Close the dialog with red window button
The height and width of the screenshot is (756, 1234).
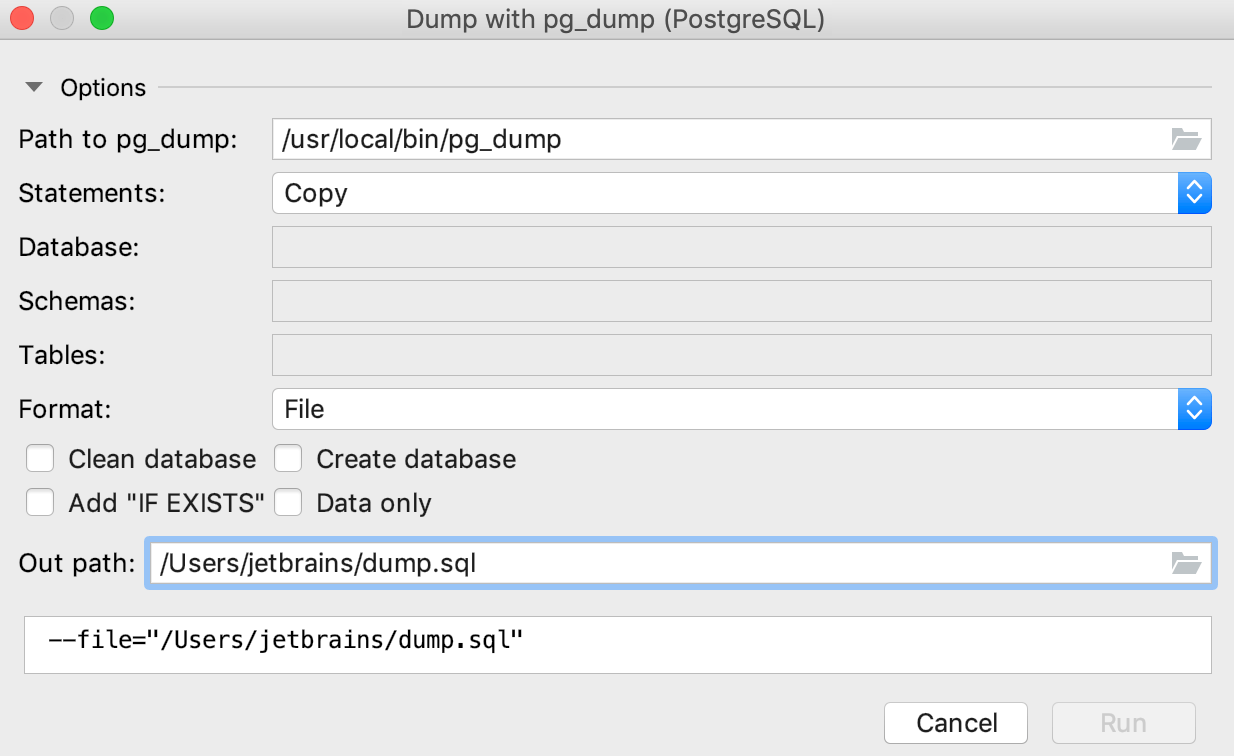(x=22, y=19)
